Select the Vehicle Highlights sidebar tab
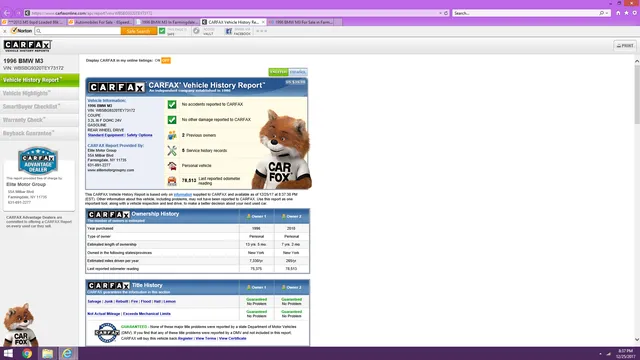 click(40, 93)
